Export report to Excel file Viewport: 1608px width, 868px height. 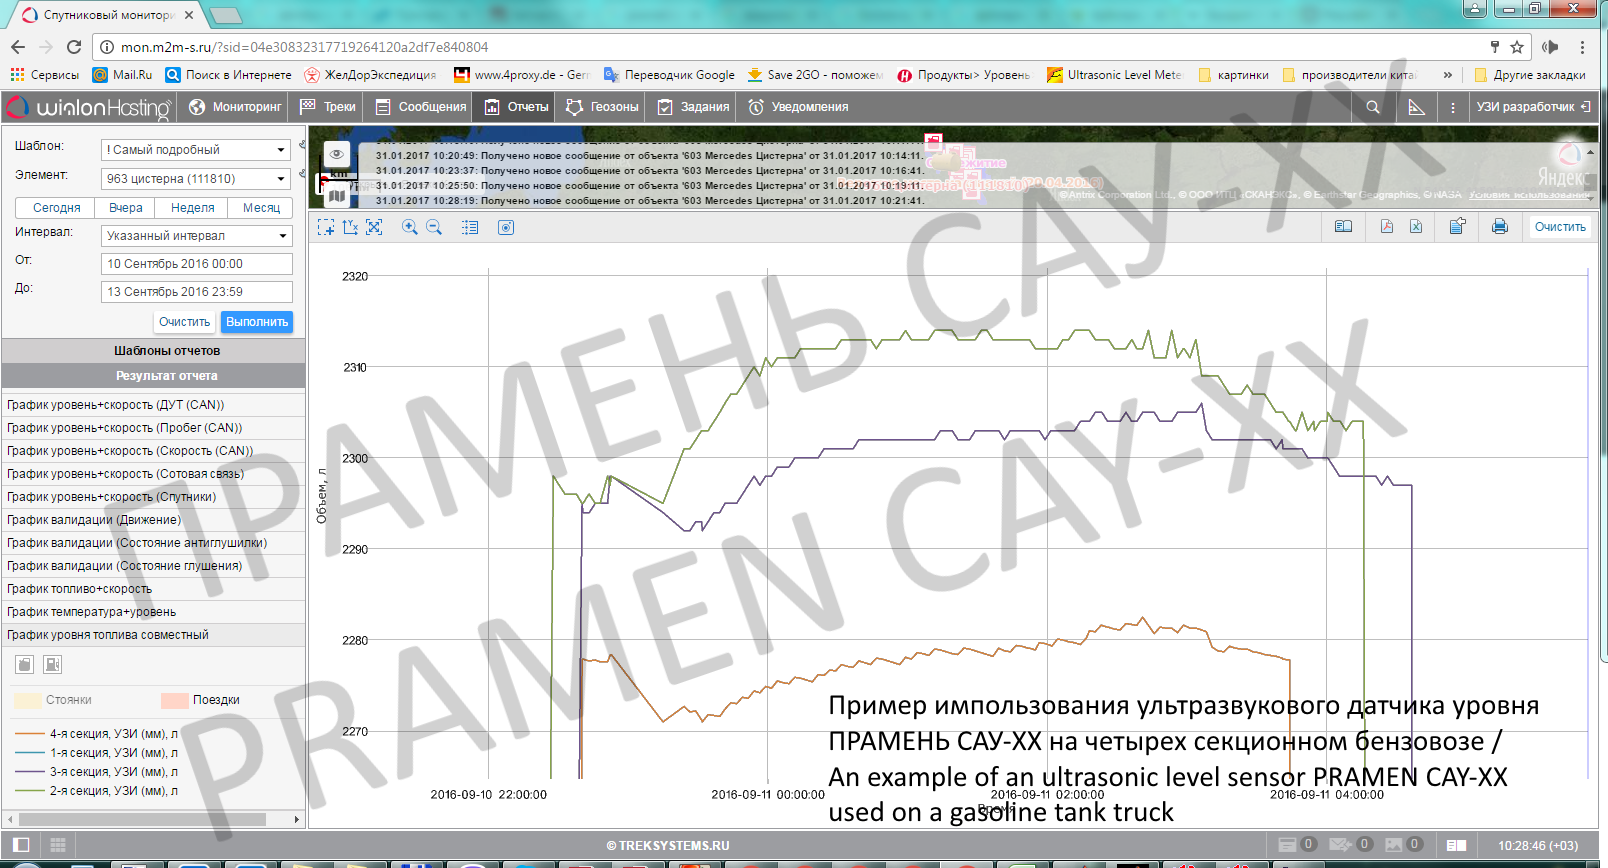[x=1416, y=227]
